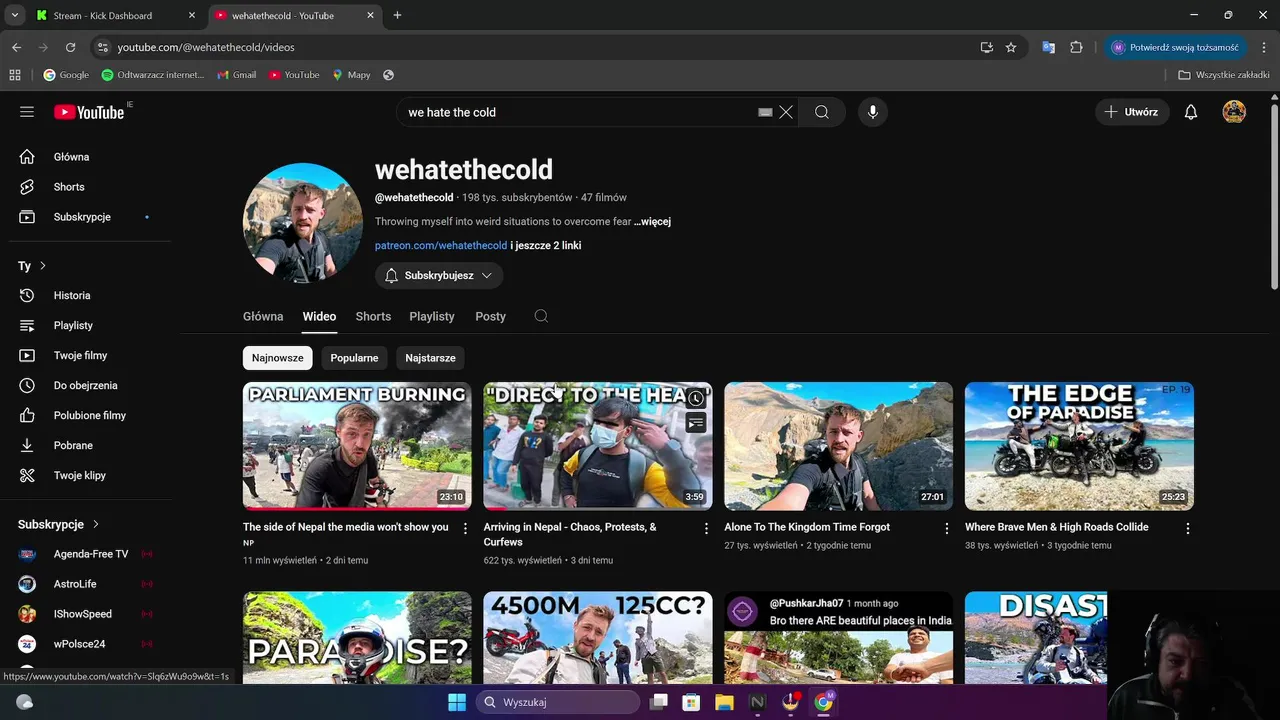Select the Wideo channel tab
This screenshot has width=1280, height=720.
pos(319,316)
